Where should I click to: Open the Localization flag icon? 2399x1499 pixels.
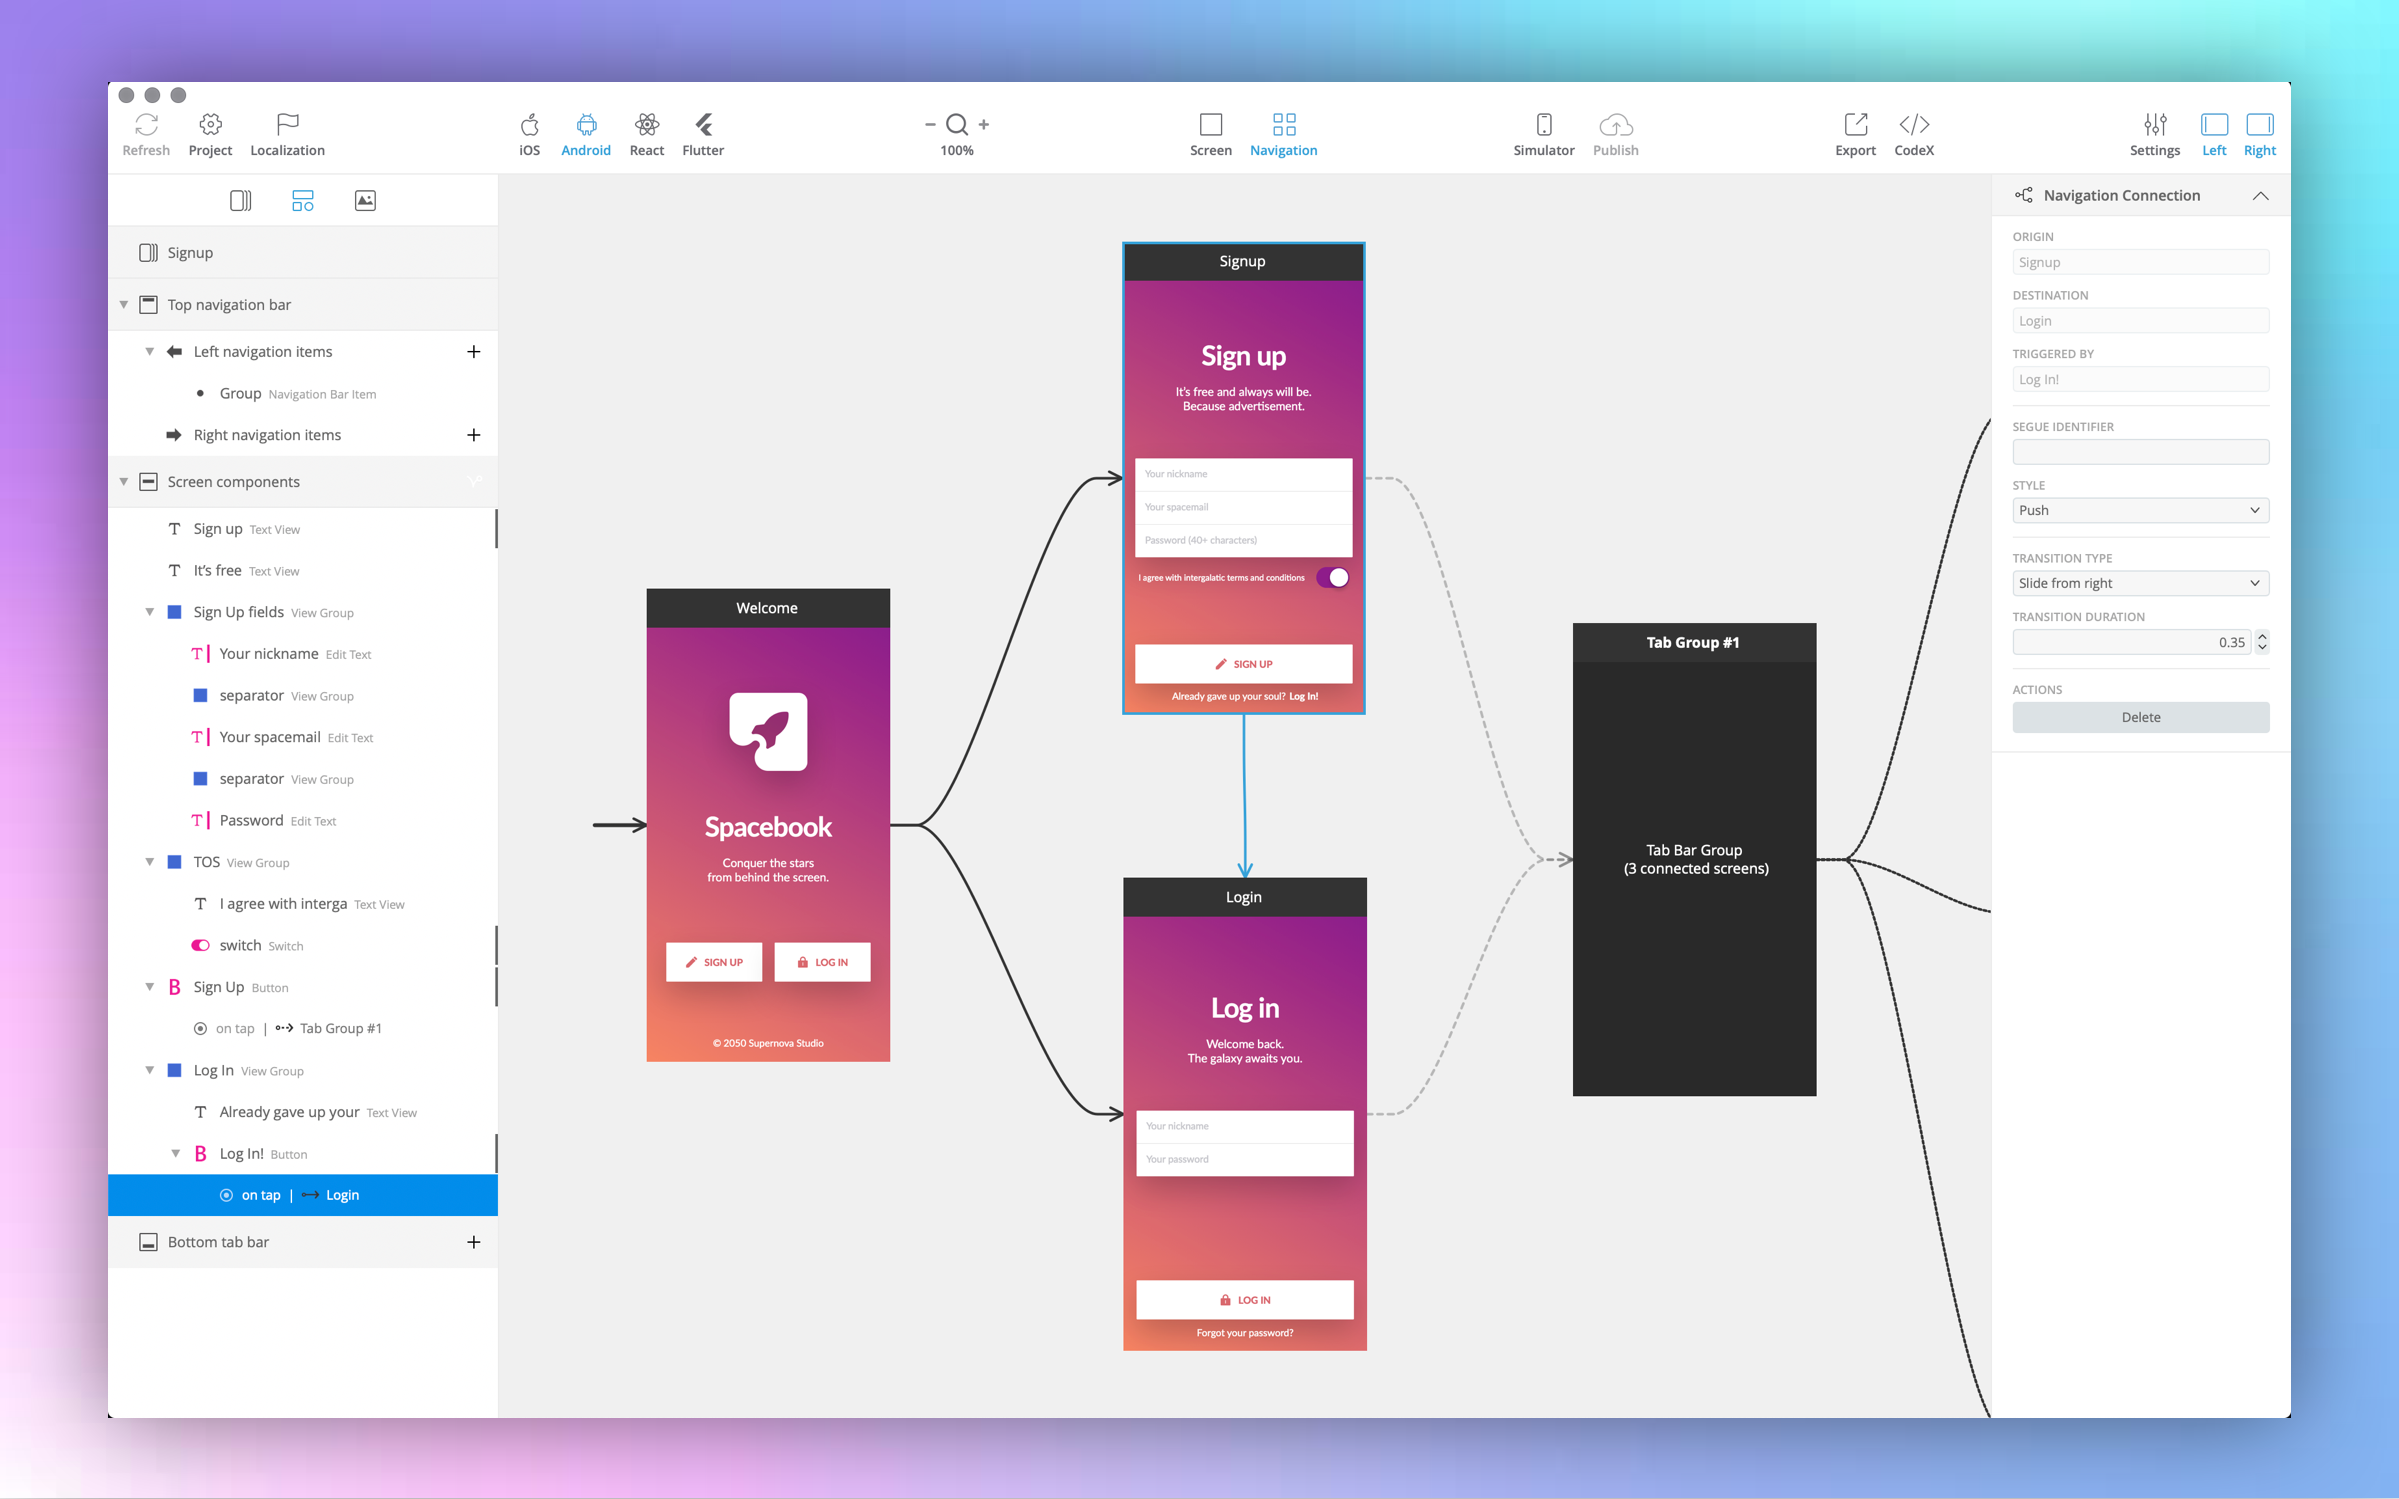click(x=287, y=125)
